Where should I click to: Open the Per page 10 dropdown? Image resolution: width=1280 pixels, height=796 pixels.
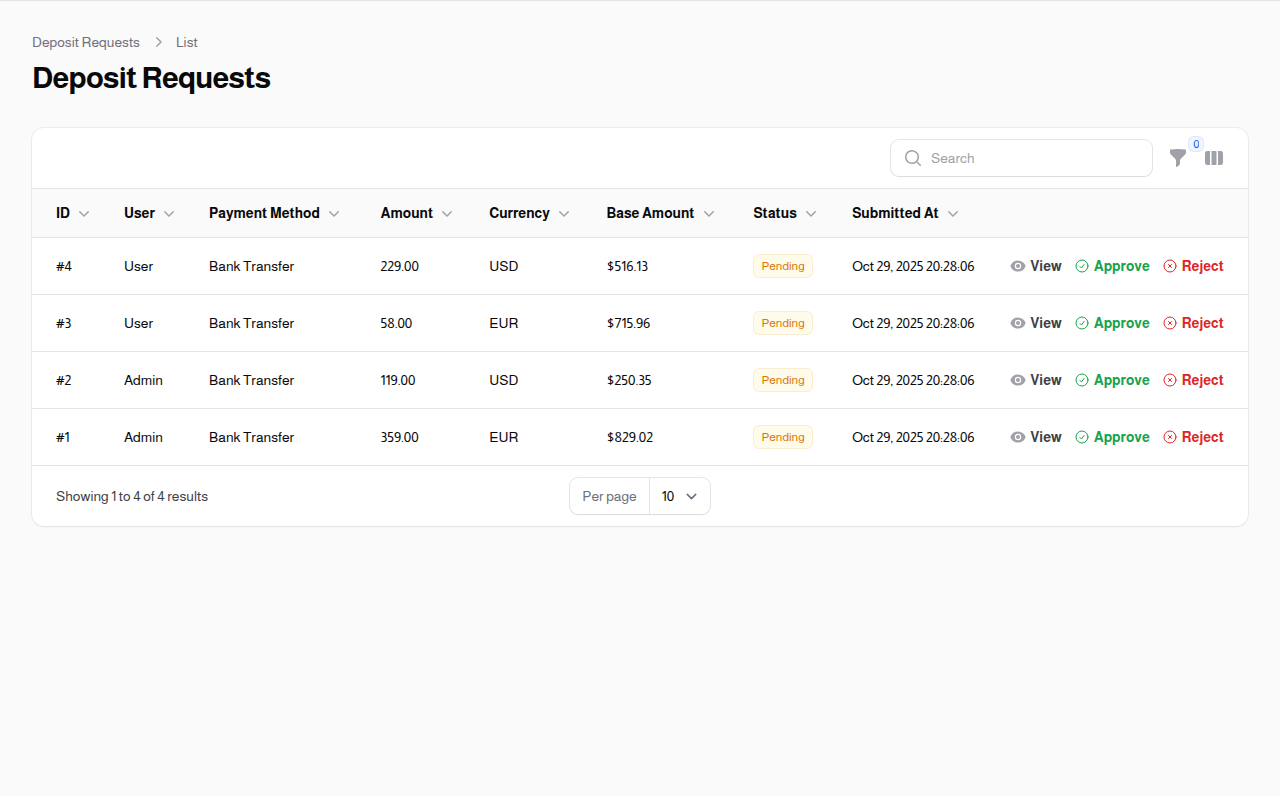tap(680, 496)
